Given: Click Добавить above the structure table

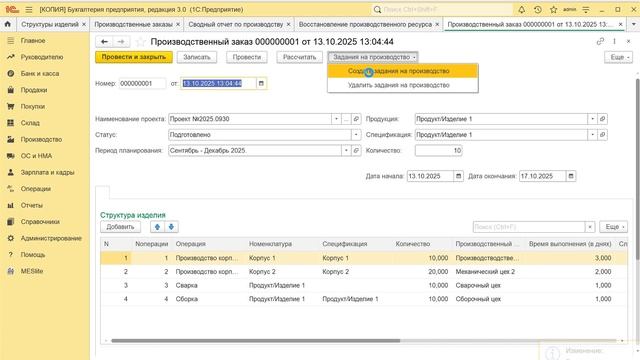Looking at the screenshot, I should pos(120,227).
